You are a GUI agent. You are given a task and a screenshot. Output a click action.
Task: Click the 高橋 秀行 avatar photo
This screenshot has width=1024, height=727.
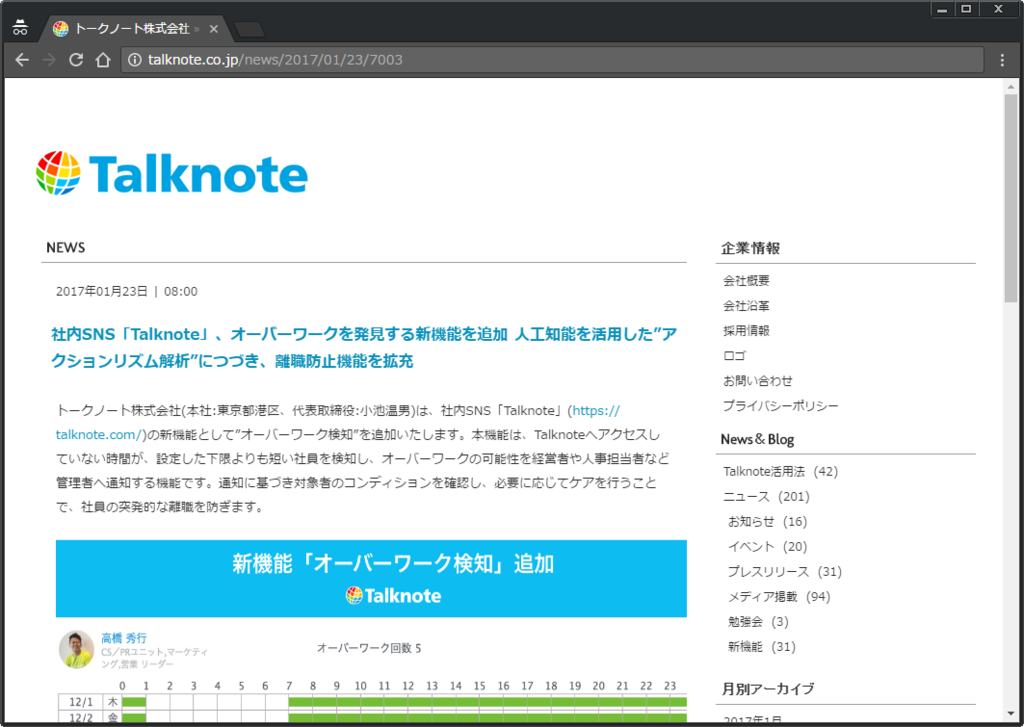click(x=76, y=649)
